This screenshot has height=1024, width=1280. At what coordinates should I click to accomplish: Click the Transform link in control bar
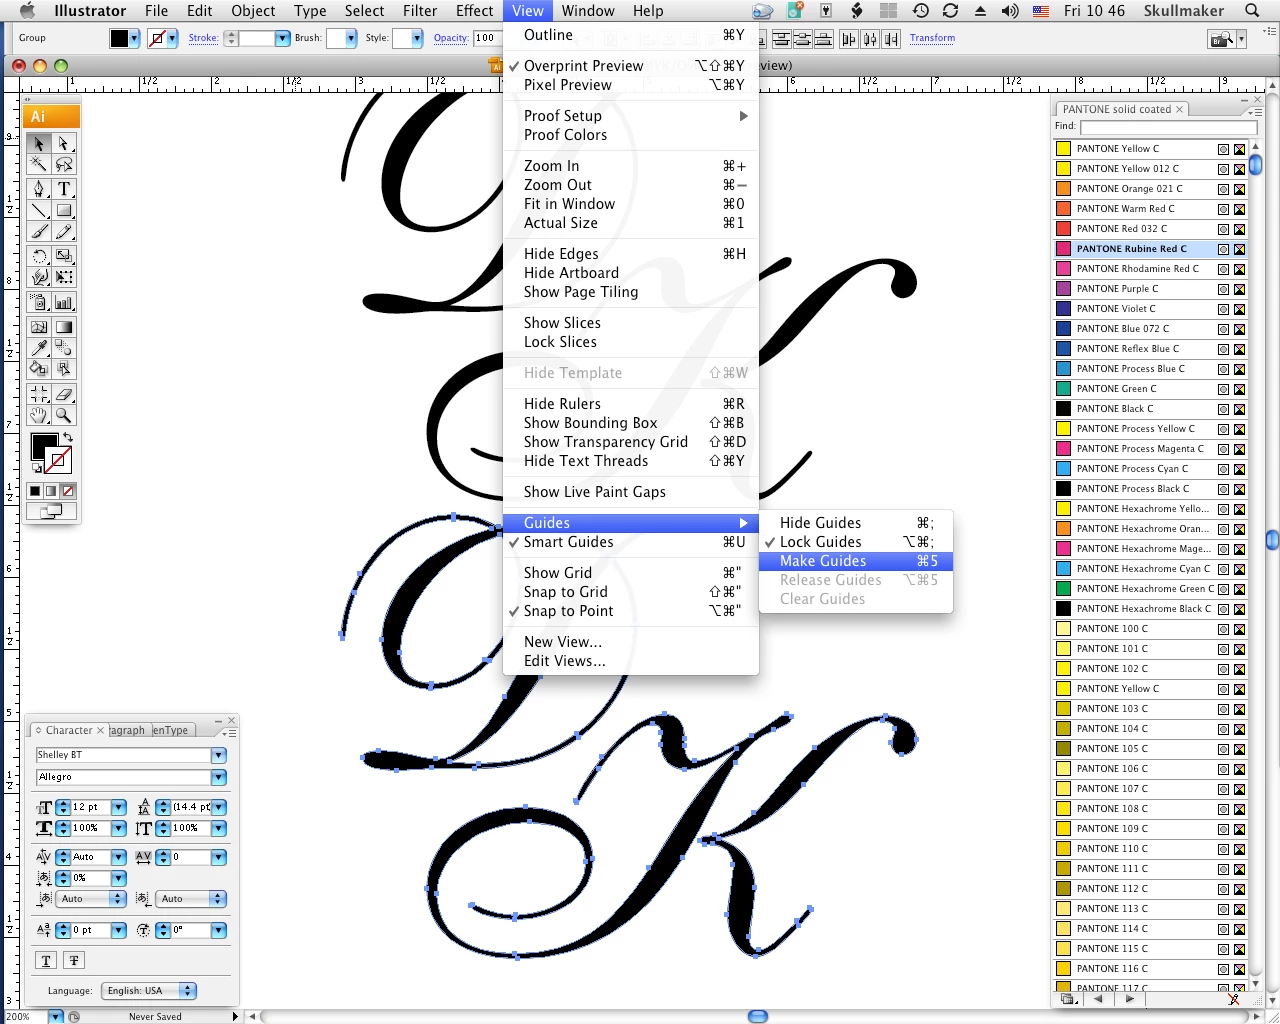pyautogui.click(x=932, y=38)
